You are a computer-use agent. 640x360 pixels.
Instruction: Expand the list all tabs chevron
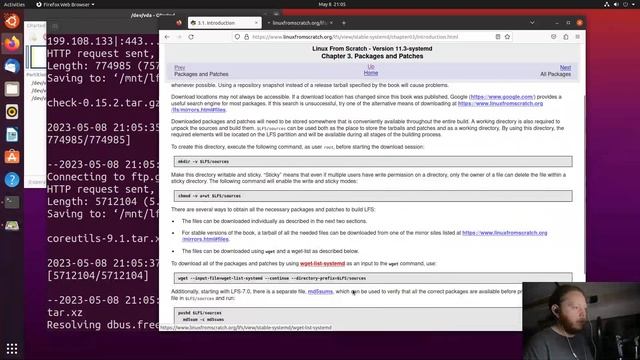532,23
